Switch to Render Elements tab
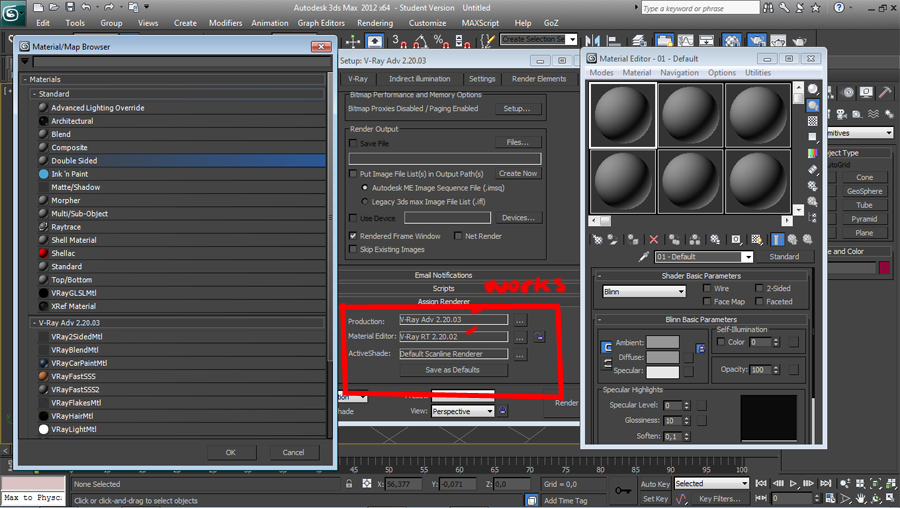Image resolution: width=900 pixels, height=508 pixels. 539,79
